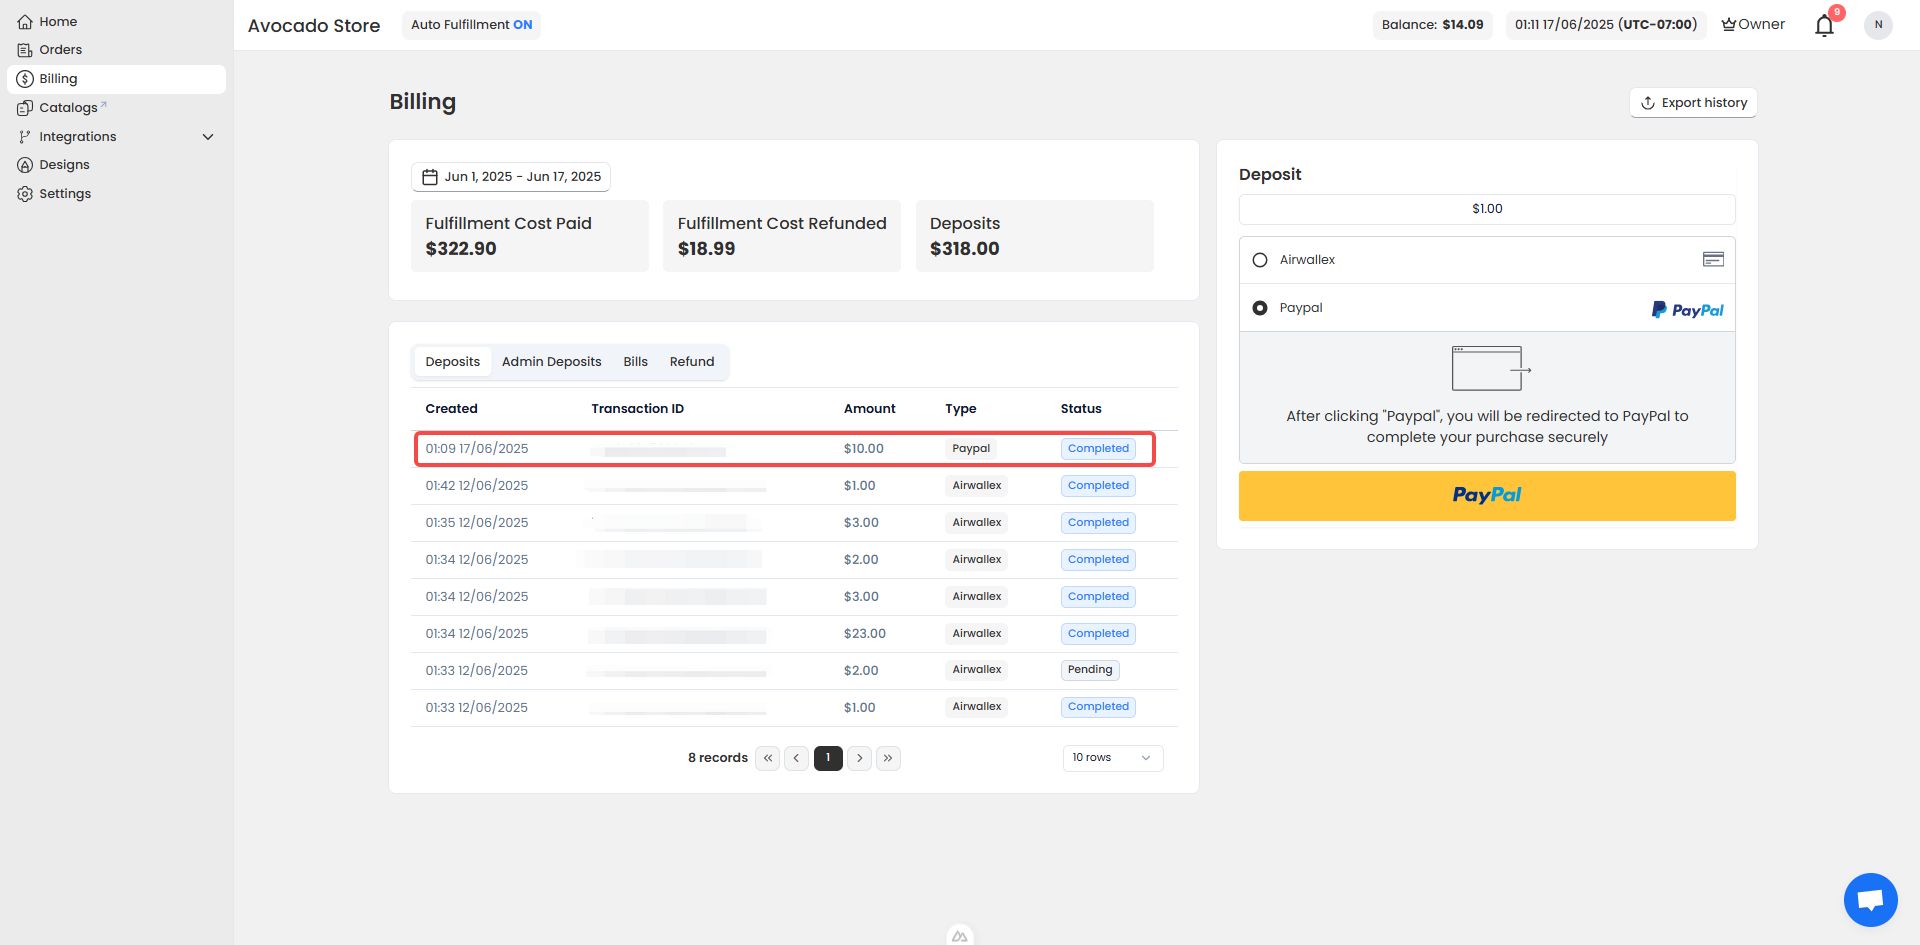Open the Jun 1 - Jun 17 date picker

coord(511,177)
